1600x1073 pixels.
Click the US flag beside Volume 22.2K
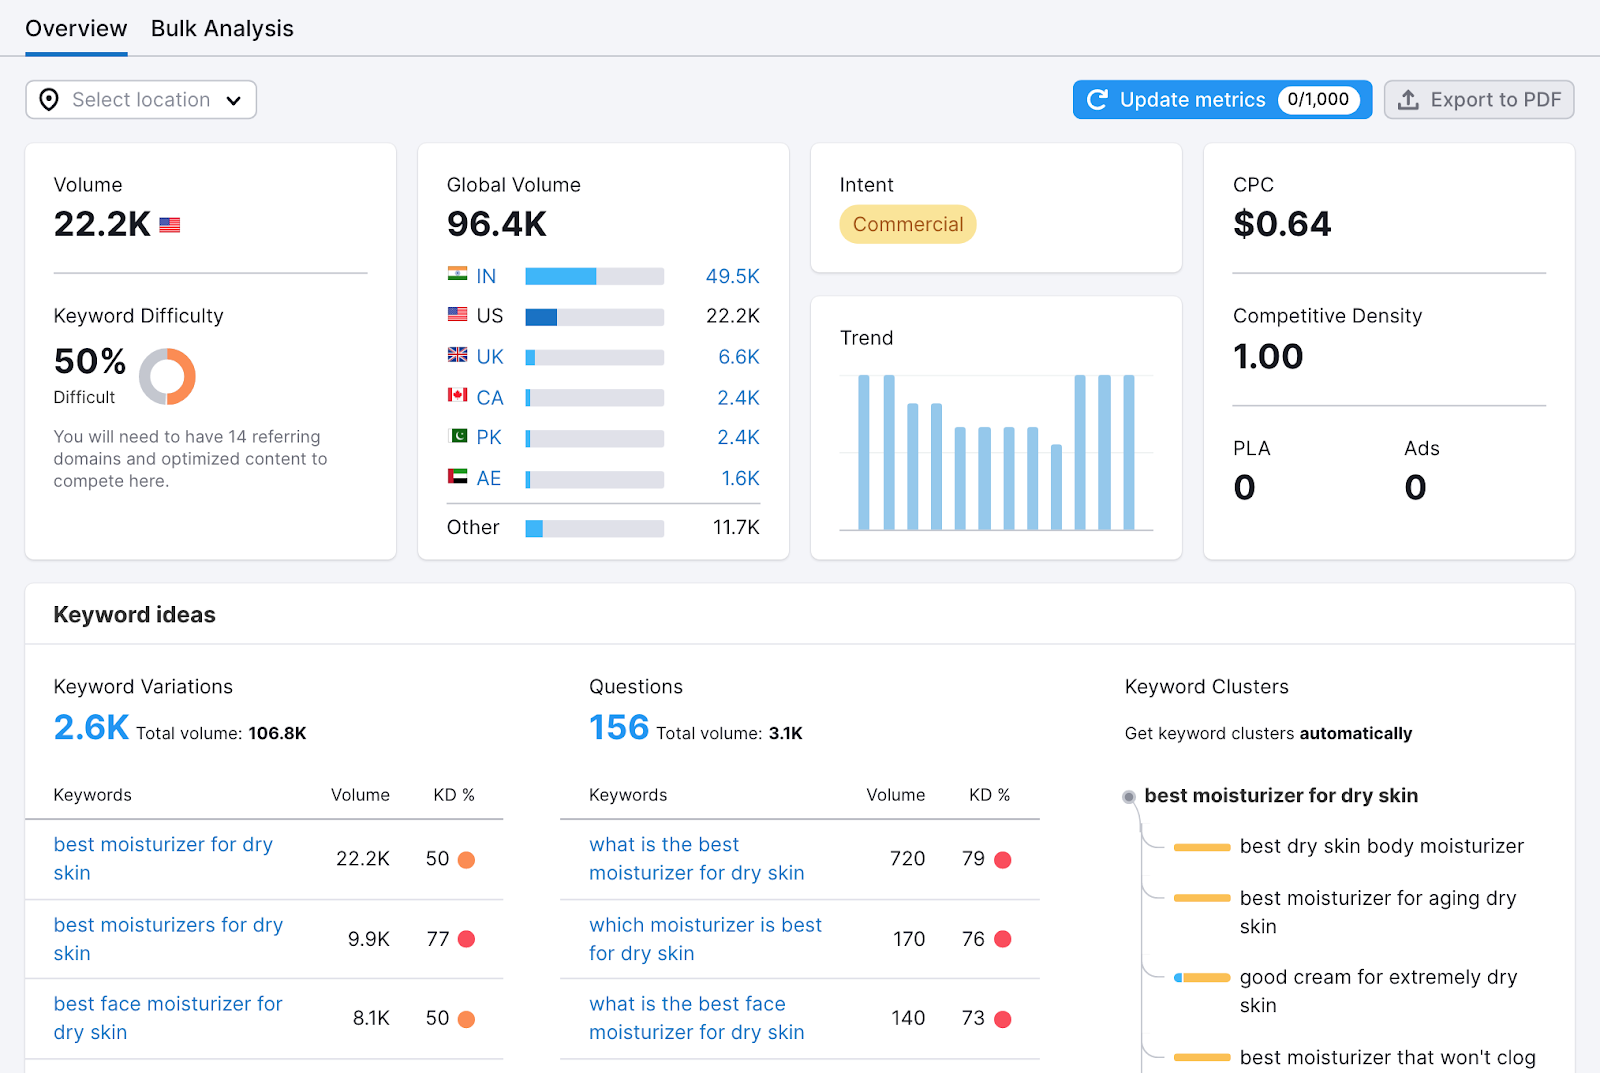[169, 225]
